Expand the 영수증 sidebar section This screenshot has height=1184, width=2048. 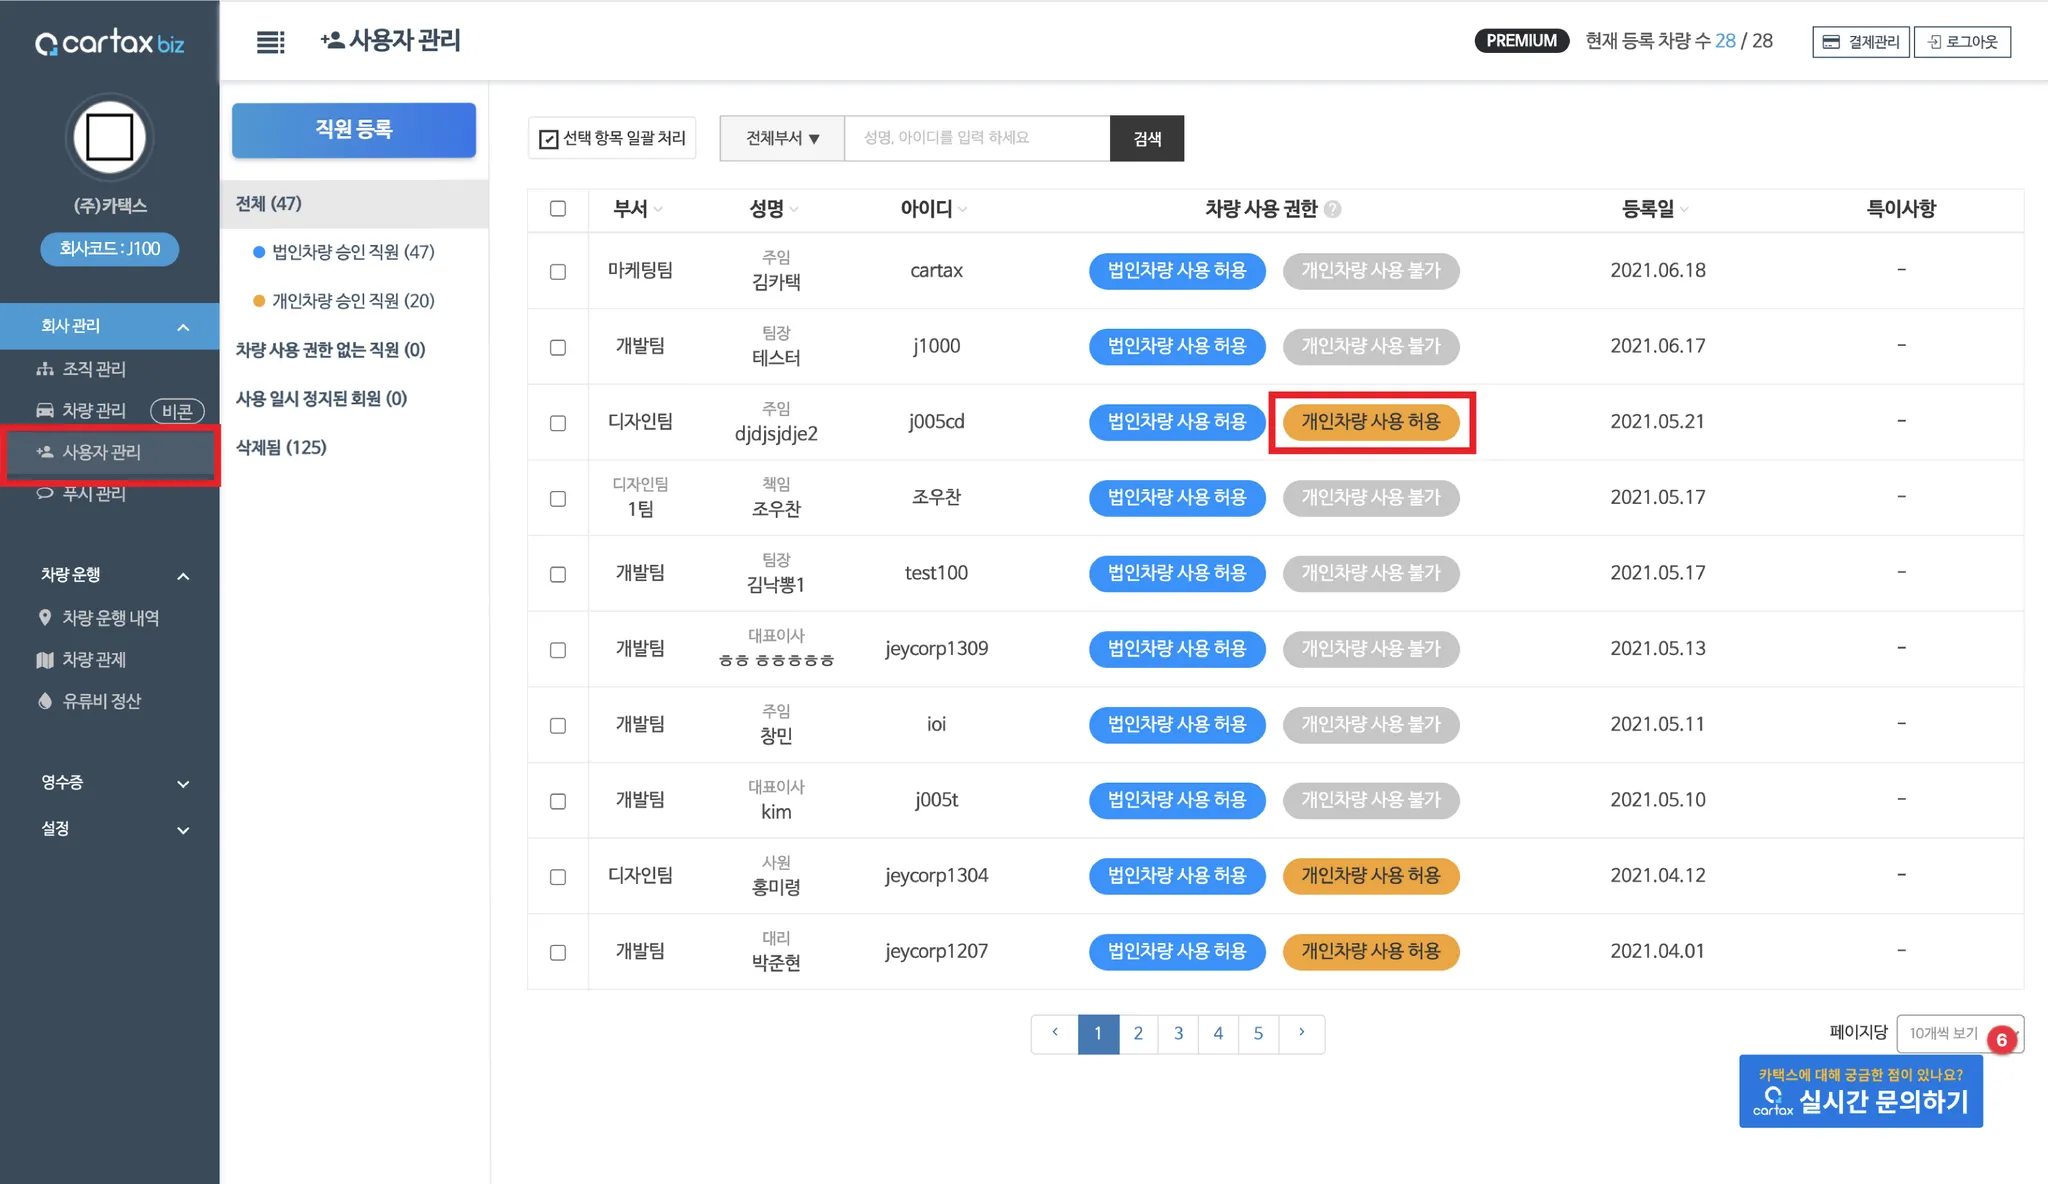pyautogui.click(x=110, y=783)
